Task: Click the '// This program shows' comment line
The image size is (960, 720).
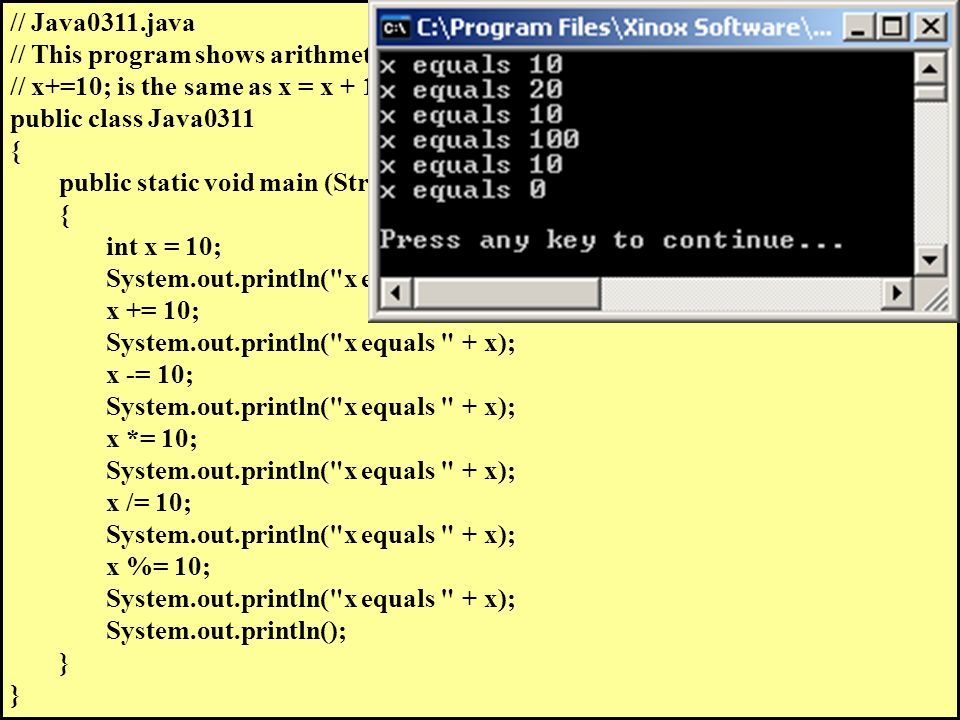Action: 189,55
